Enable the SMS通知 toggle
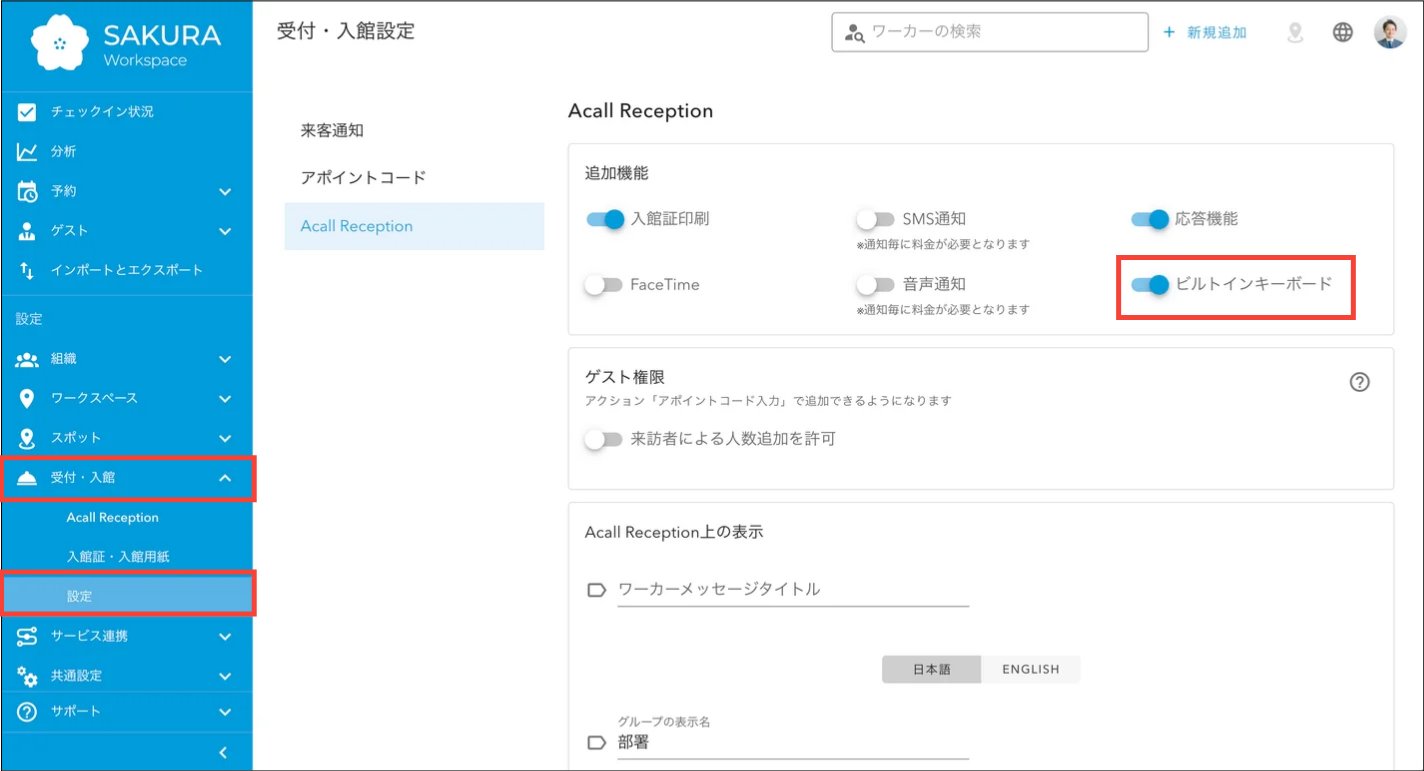 tap(875, 219)
